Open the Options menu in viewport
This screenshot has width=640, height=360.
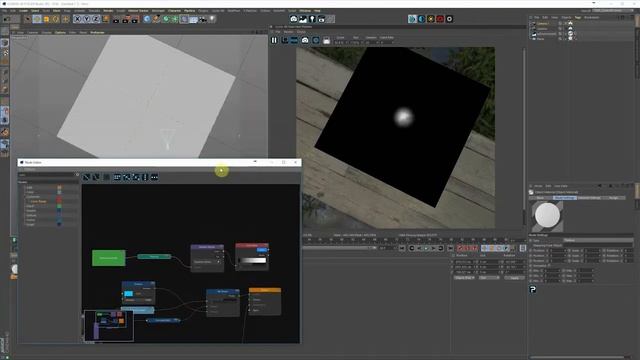[60, 32]
